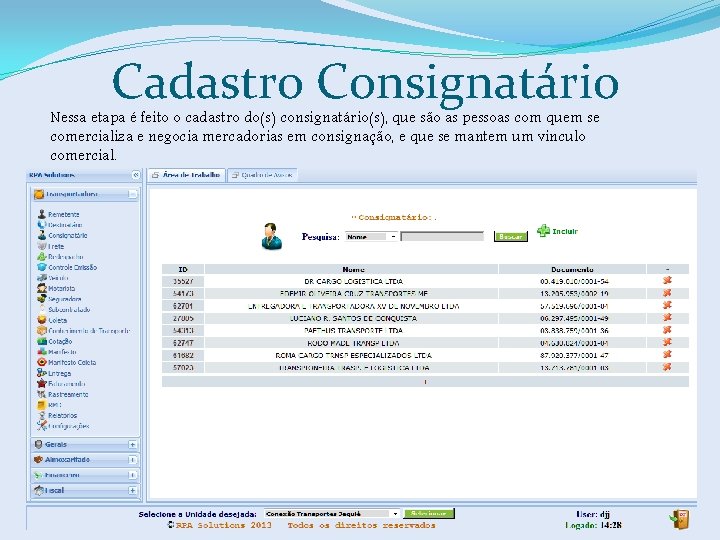Click the Pesquisa text input field

click(x=442, y=236)
